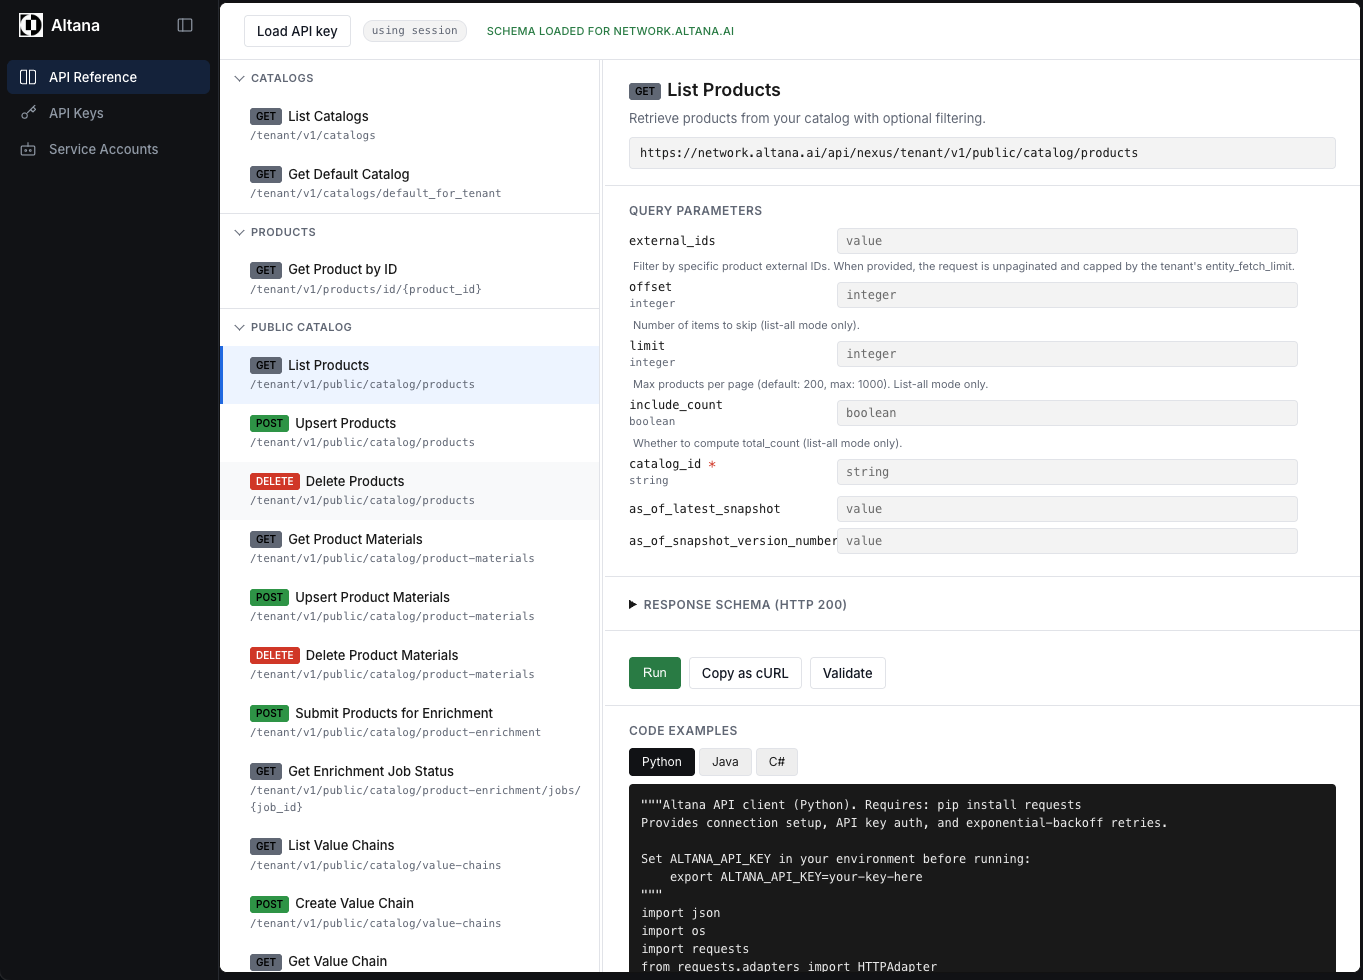The width and height of the screenshot is (1363, 980).
Task: Click the catalog_id string field
Action: 1067,472
